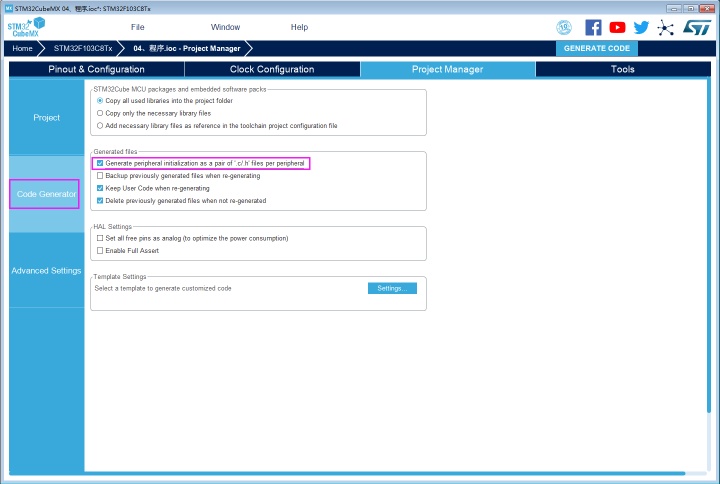720x484 pixels.
Task: Select Copy only the necessary library files
Action: pos(100,113)
